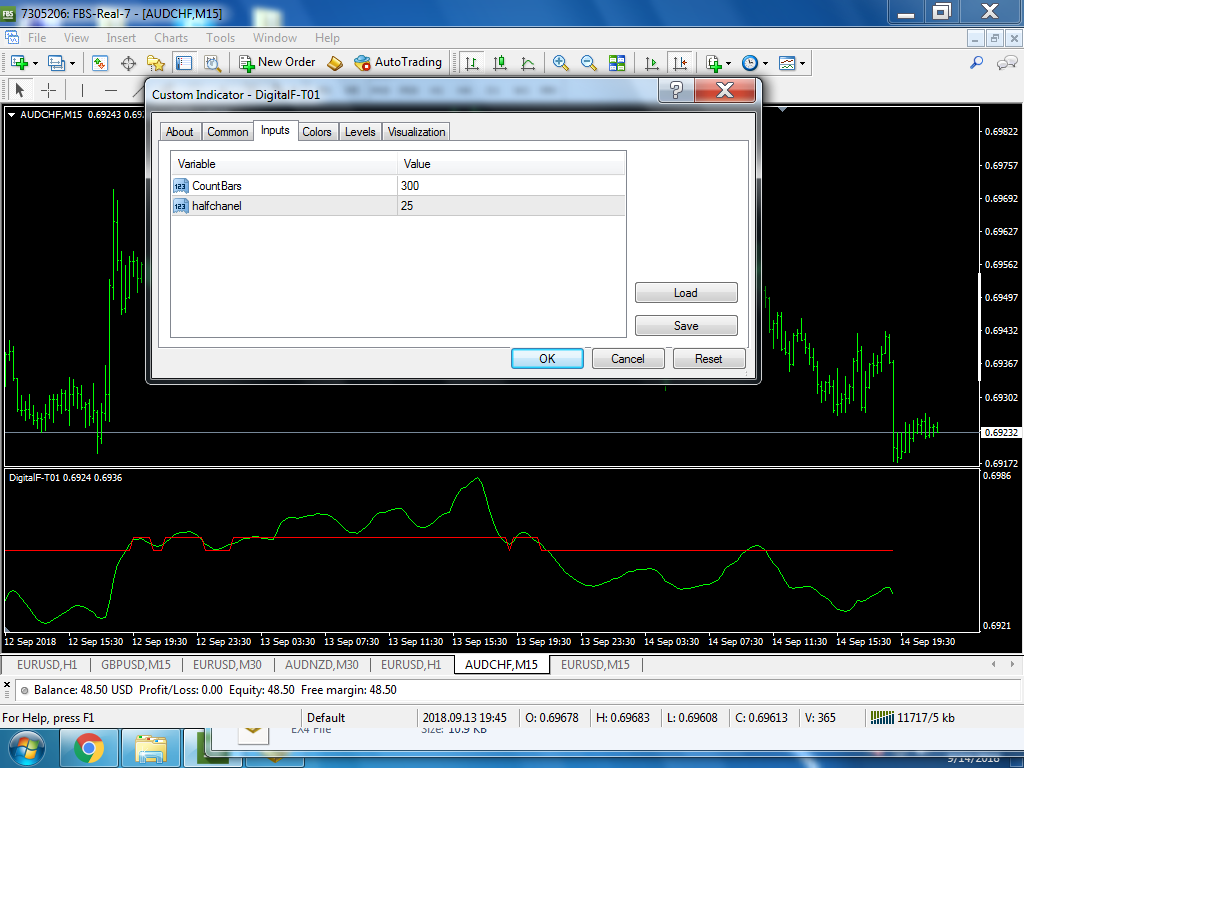Viewport: 1228px width, 920px height.
Task: Switch to the AUDNZD,M30 chart tab
Action: coord(322,665)
